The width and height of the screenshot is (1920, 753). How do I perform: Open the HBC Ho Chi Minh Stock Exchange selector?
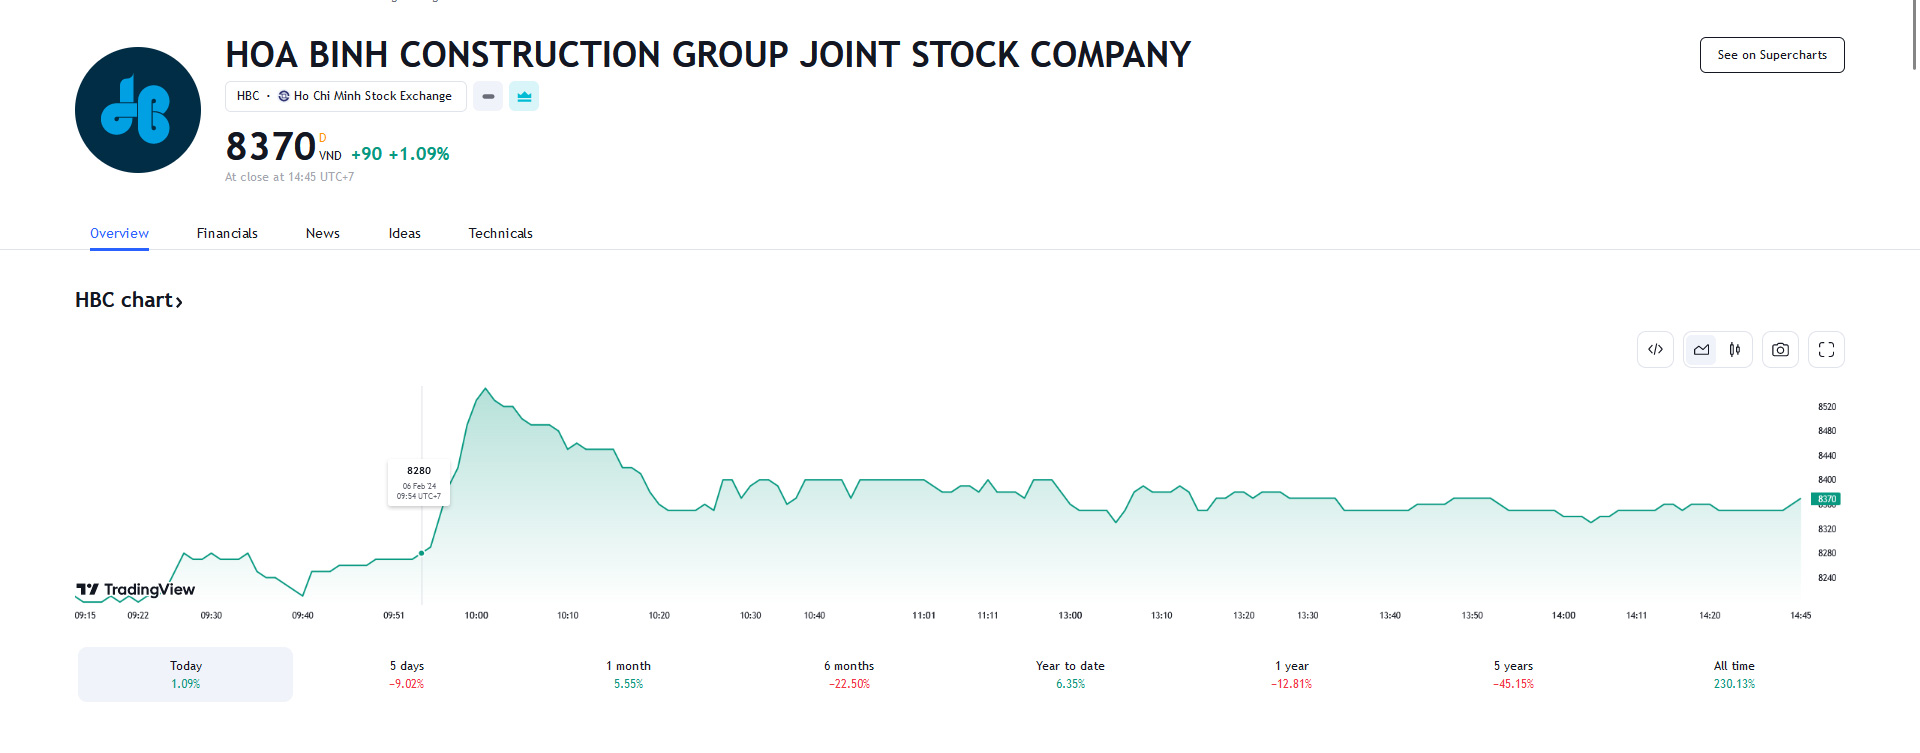pos(345,96)
